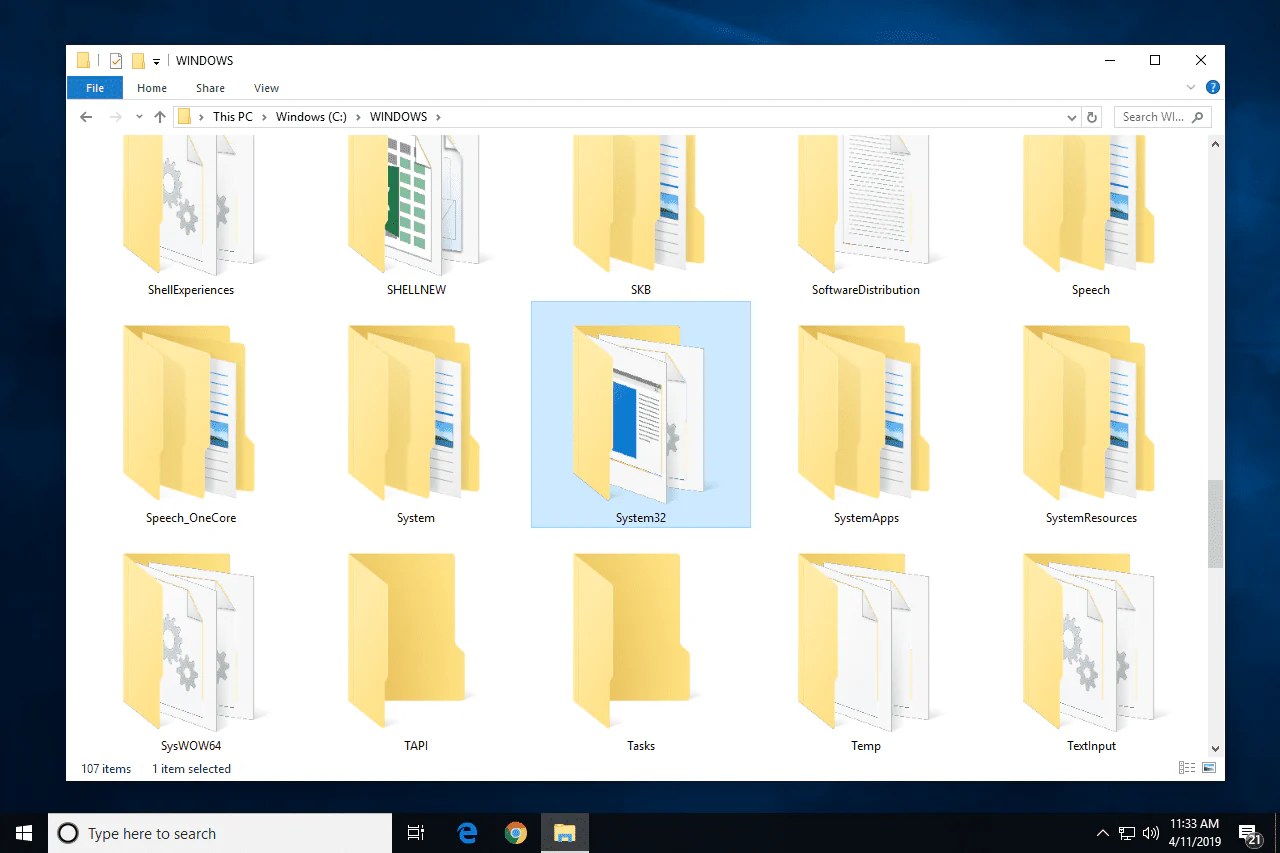Open Action Center from the system tray
The image size is (1280, 853).
tap(1249, 832)
